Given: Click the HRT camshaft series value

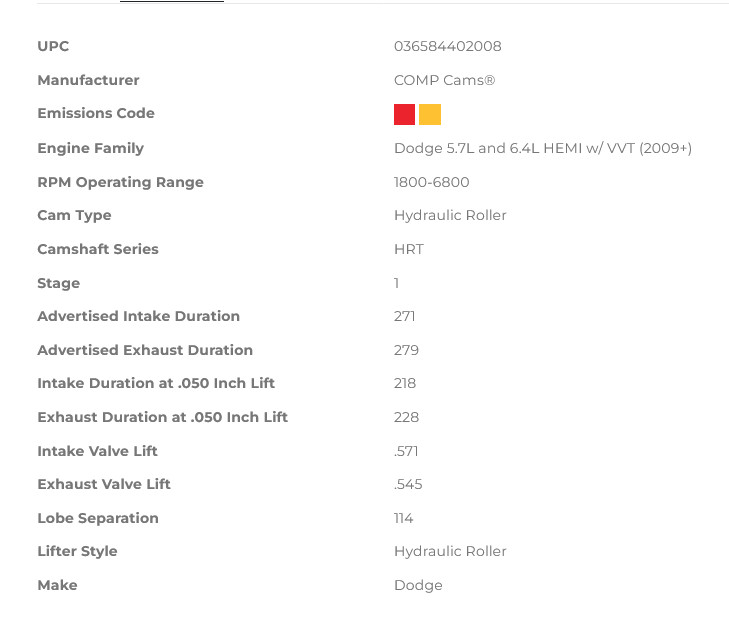Looking at the screenshot, I should pyautogui.click(x=409, y=249).
